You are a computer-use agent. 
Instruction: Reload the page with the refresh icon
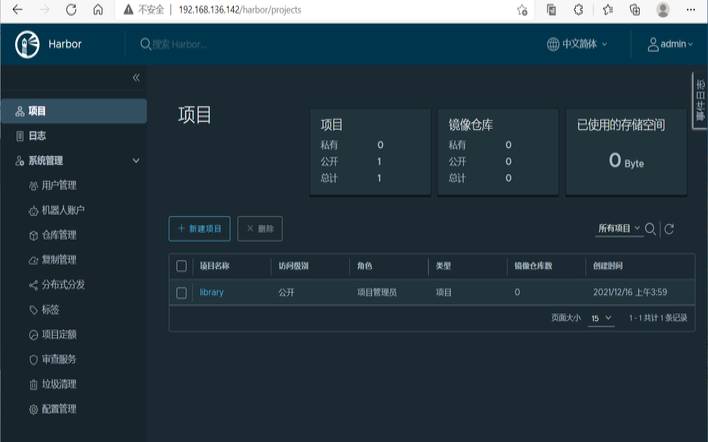pyautogui.click(x=71, y=9)
